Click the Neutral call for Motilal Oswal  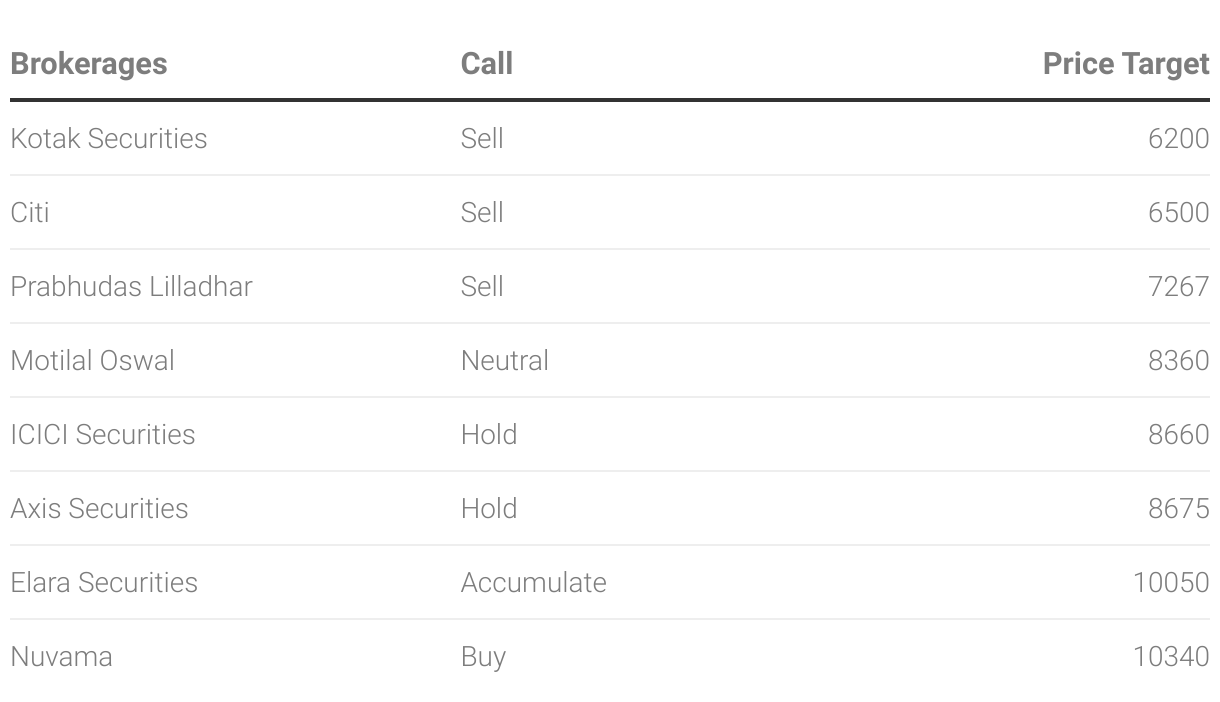coord(505,360)
